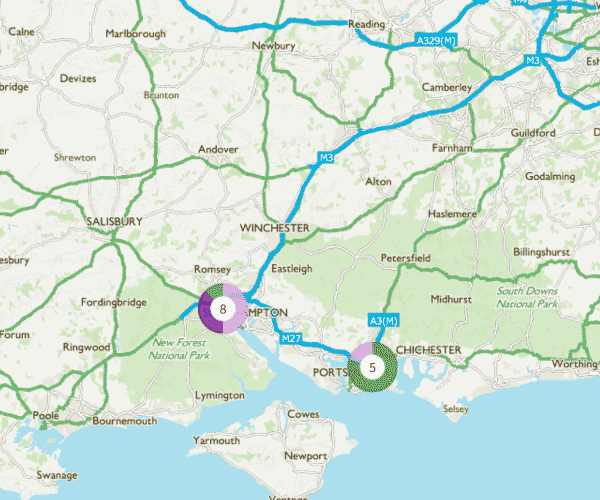Open the cluster marker showing 5
Screen dimensions: 600x500
(x=372, y=367)
